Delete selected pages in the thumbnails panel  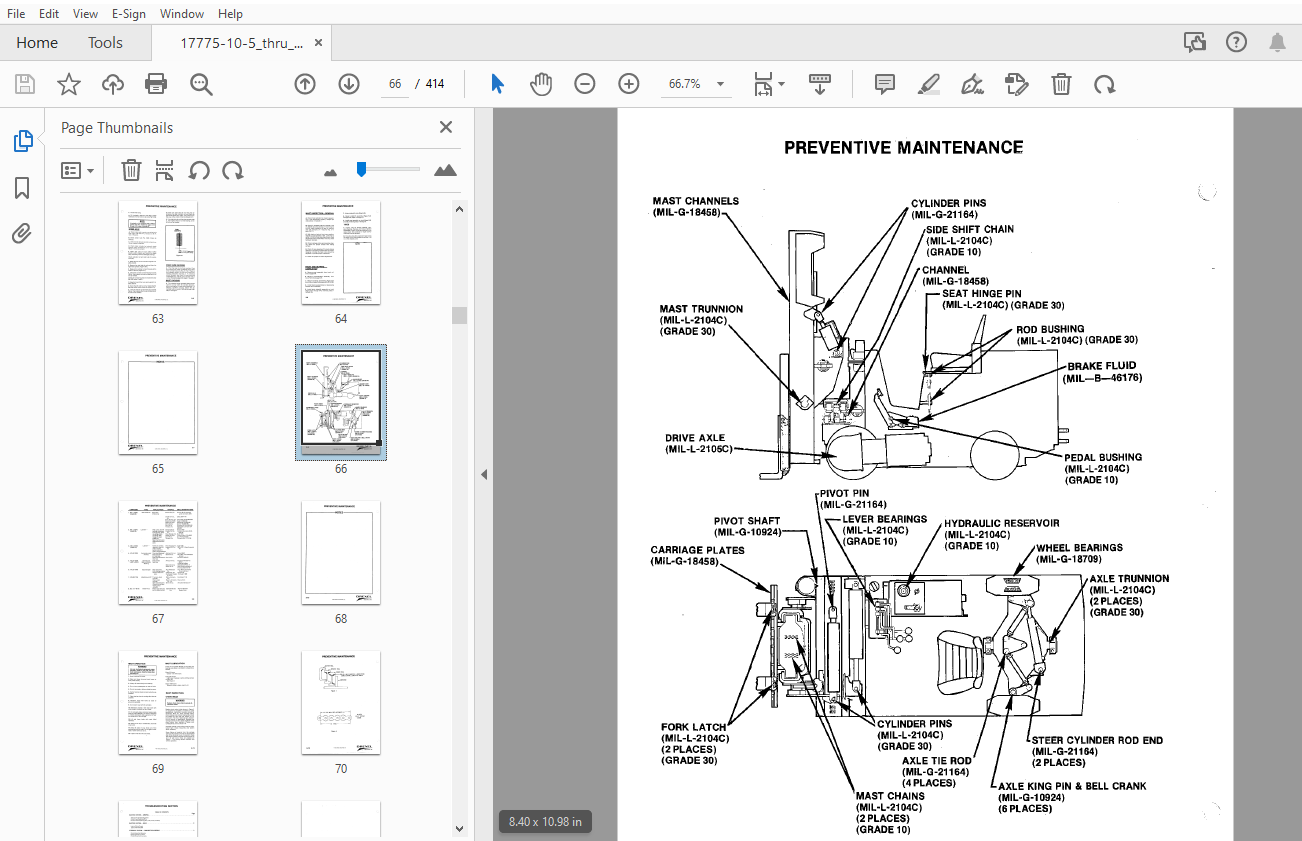pos(131,170)
